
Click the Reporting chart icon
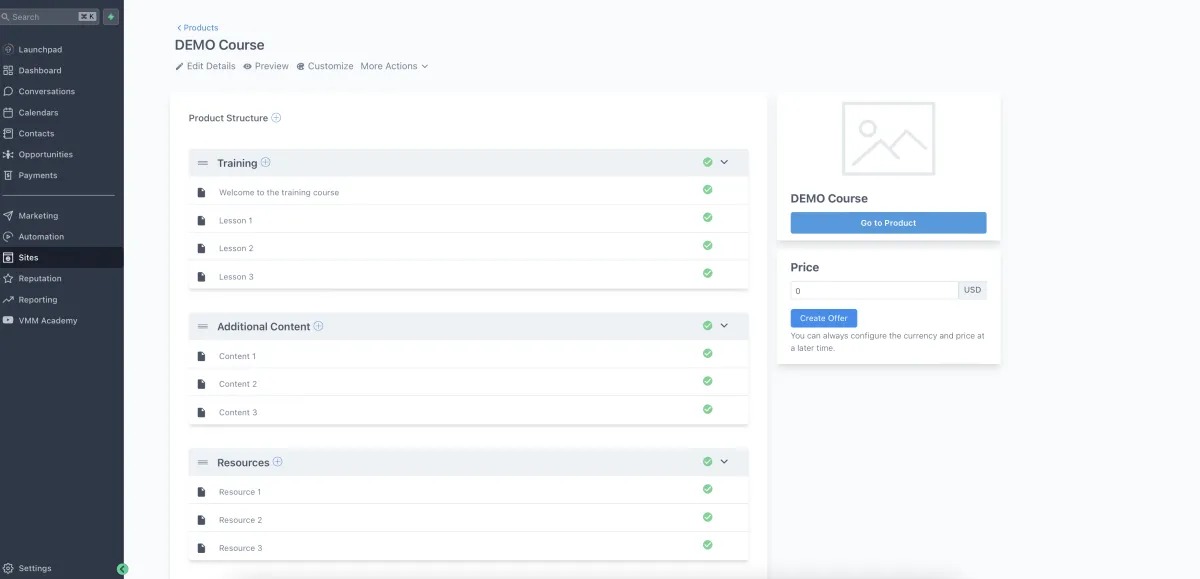8,299
